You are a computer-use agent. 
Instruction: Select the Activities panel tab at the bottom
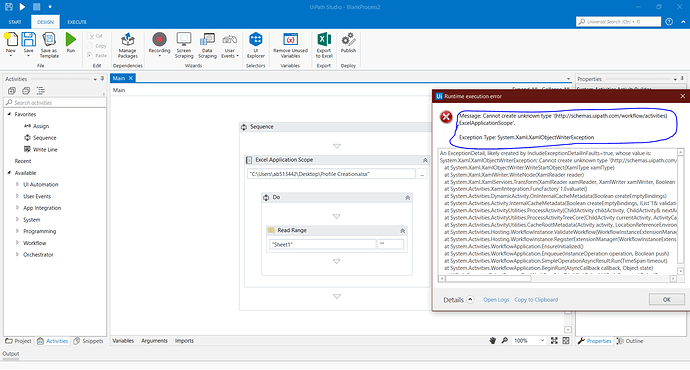tap(53, 341)
